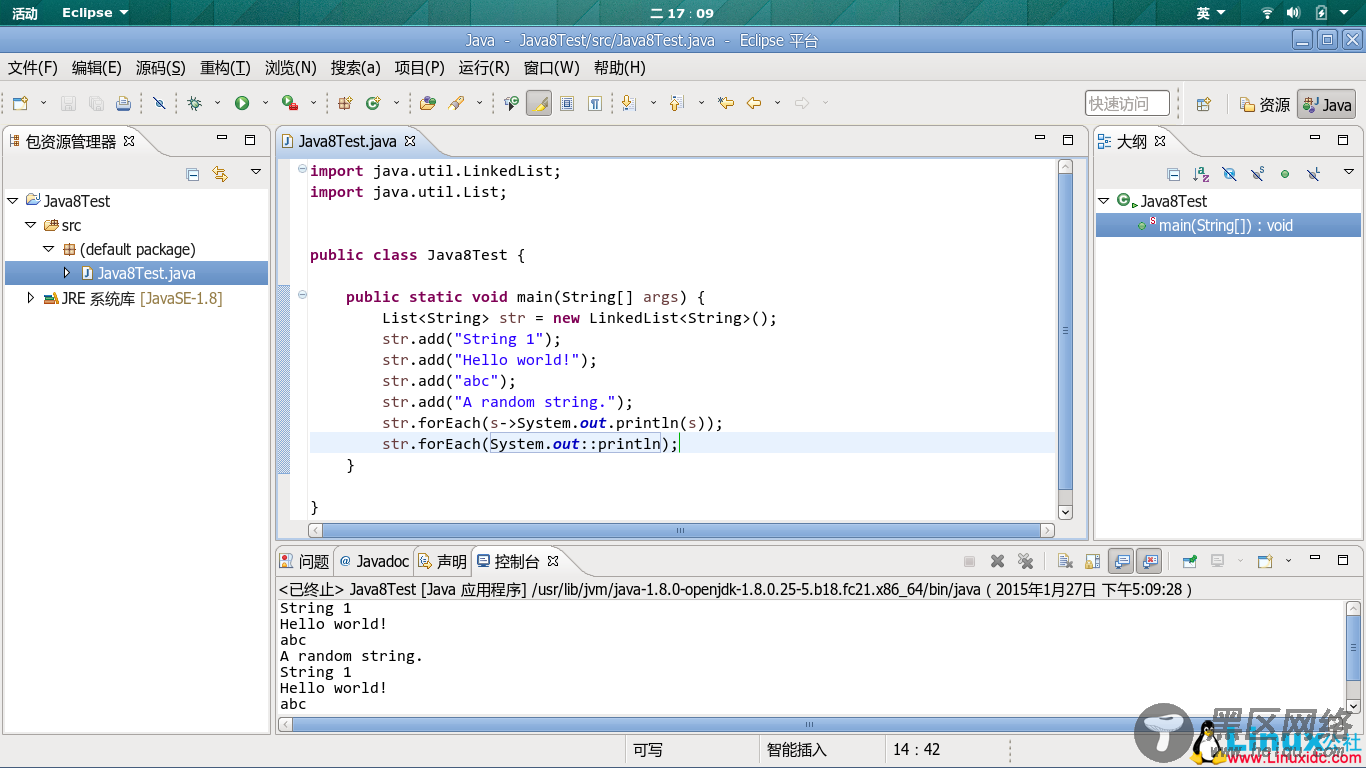Open the 重构(T) menu

(225, 67)
